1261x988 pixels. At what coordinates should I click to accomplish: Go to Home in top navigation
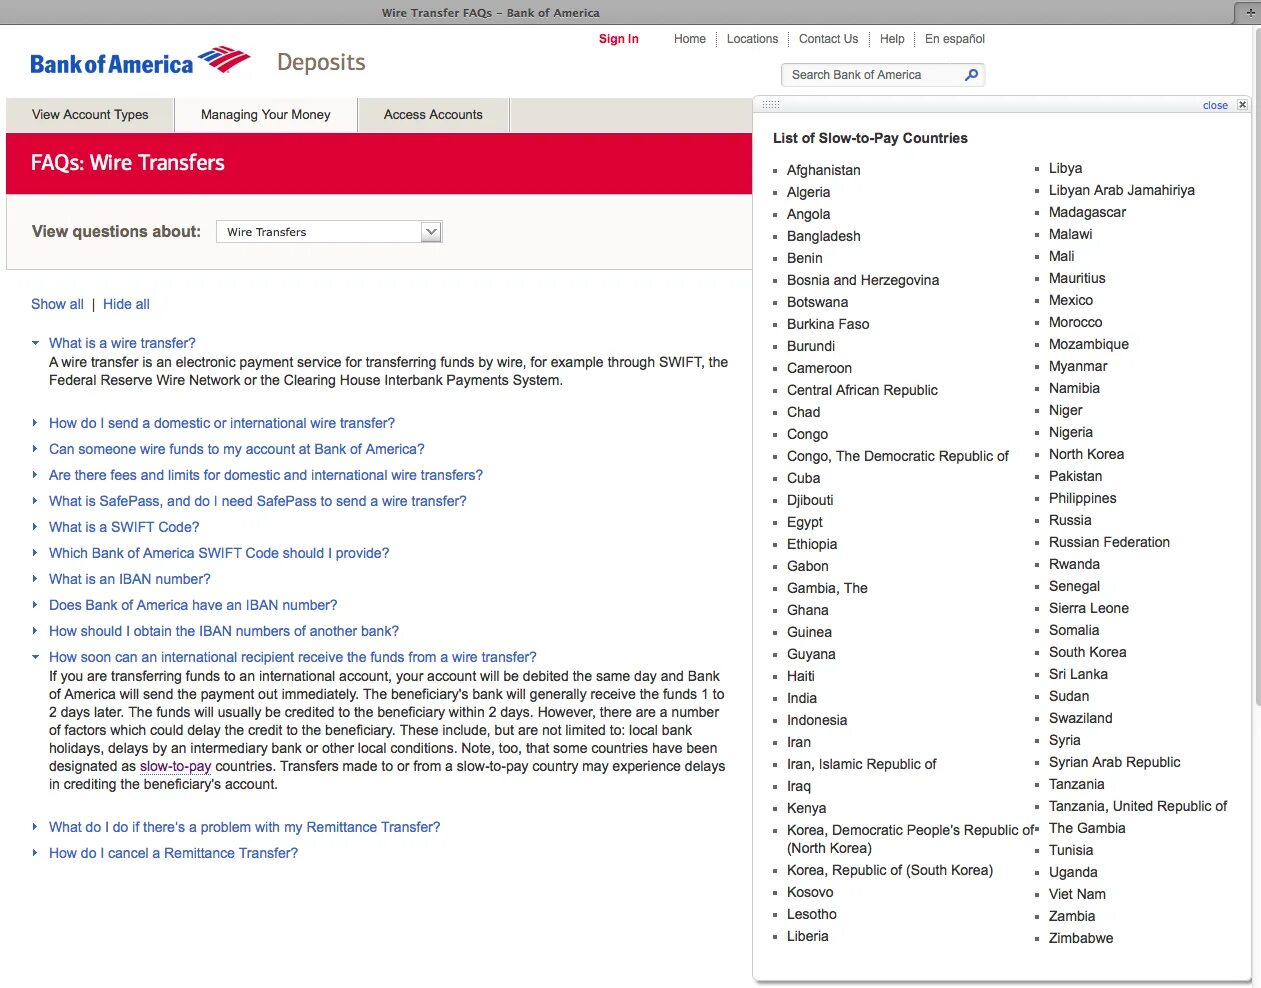(690, 39)
